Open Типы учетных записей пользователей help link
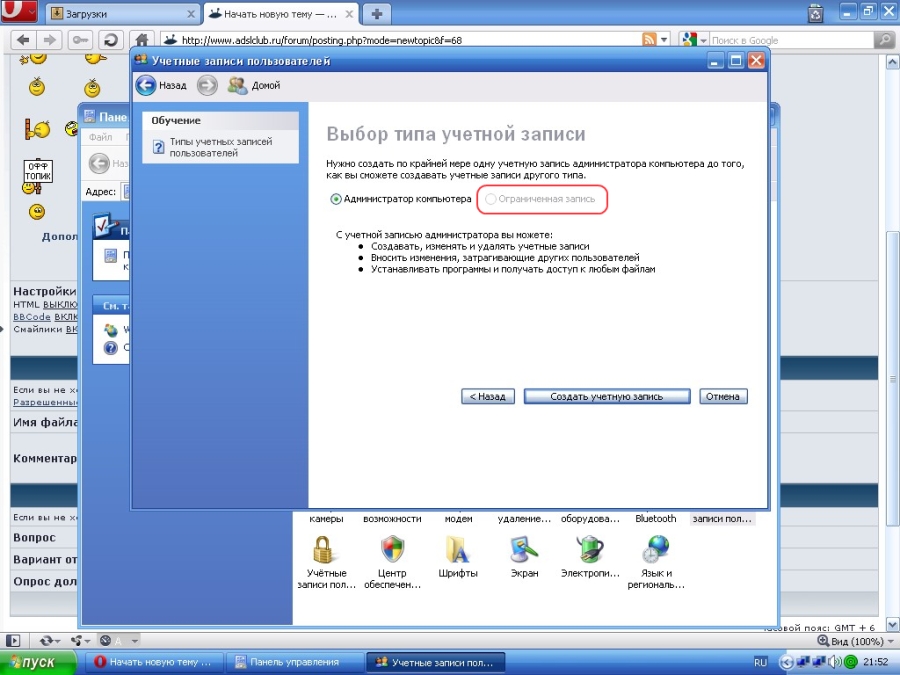 [x=219, y=148]
